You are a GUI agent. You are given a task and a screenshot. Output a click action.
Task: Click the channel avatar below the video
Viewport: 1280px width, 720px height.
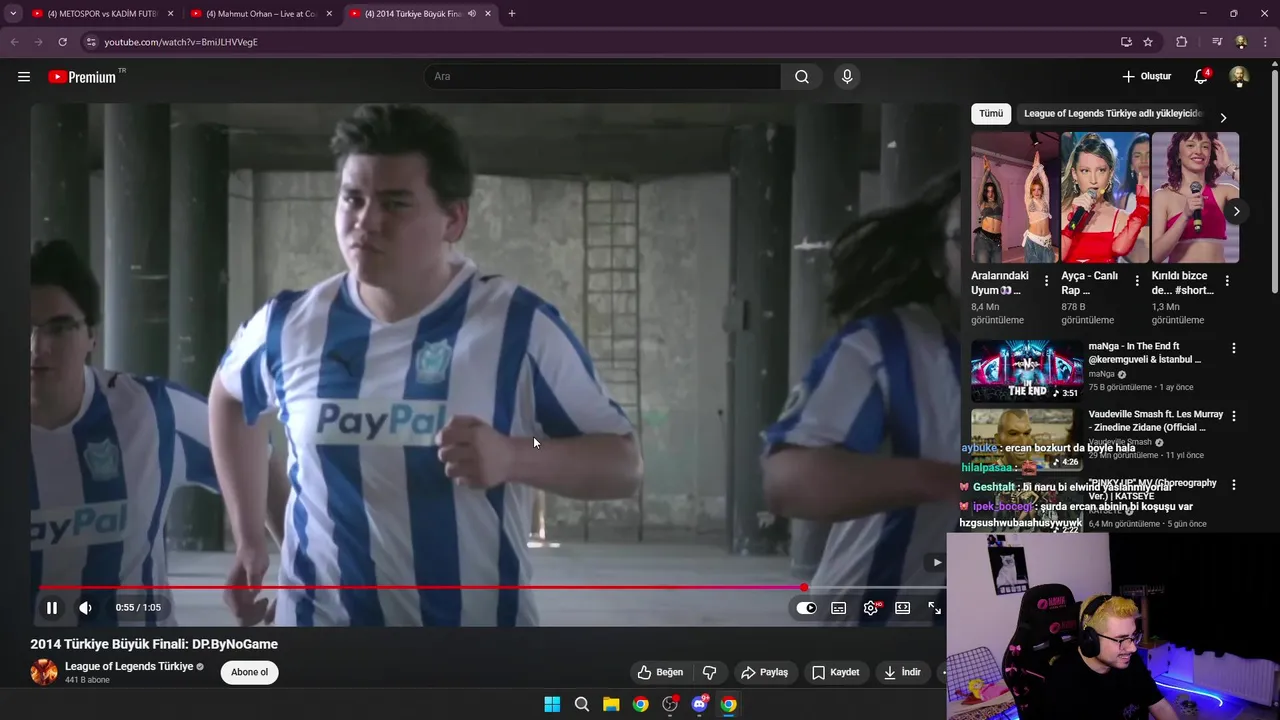click(x=44, y=672)
